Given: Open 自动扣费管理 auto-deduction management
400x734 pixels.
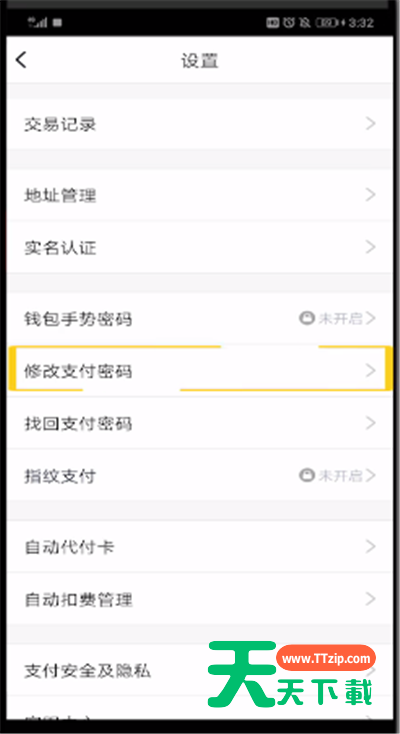Looking at the screenshot, I should click(200, 599).
